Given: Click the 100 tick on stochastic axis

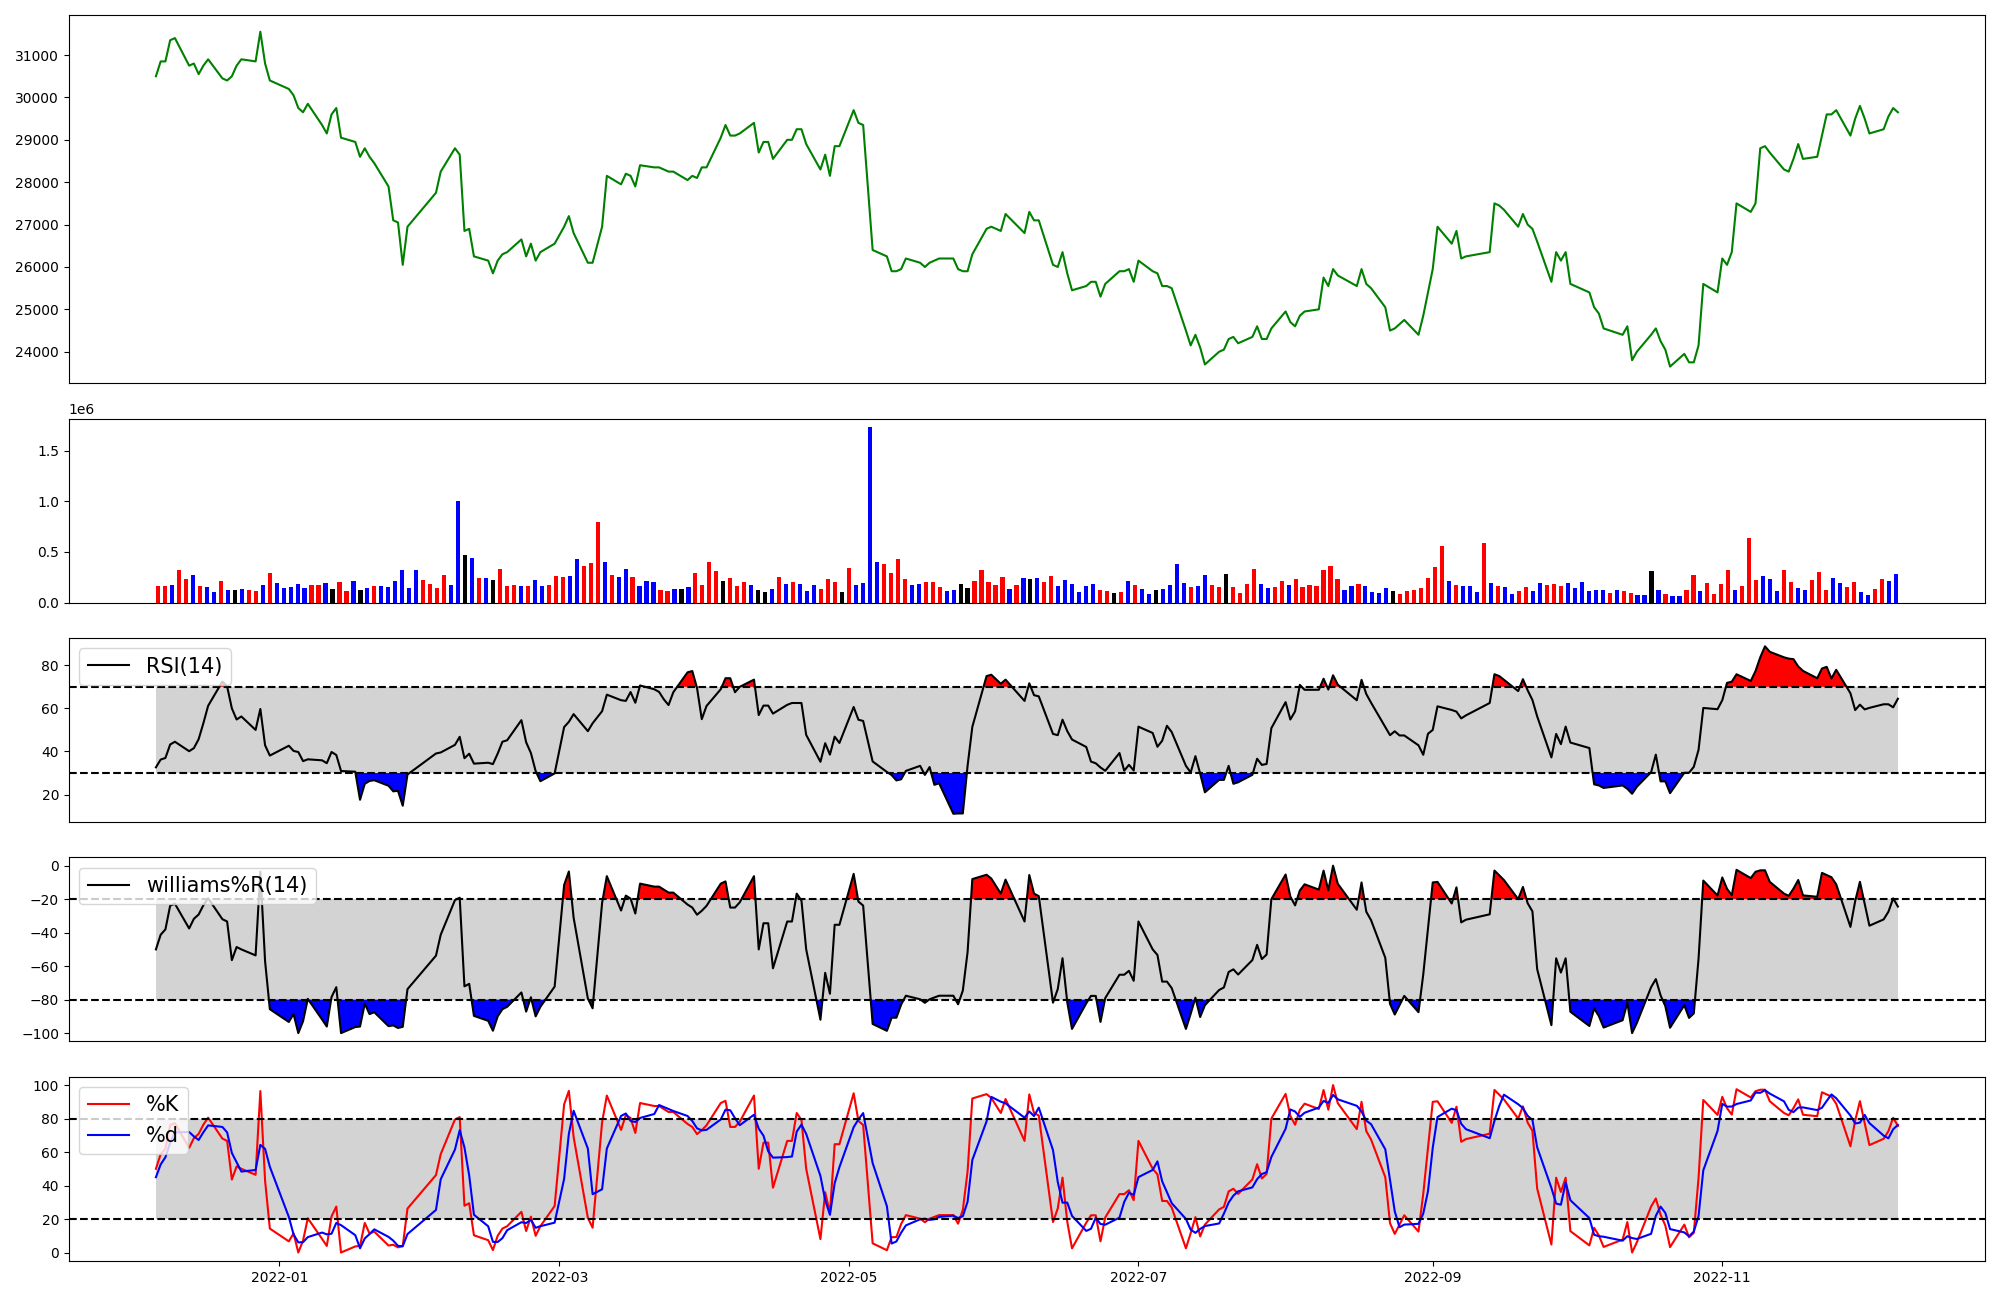Looking at the screenshot, I should point(46,1086).
